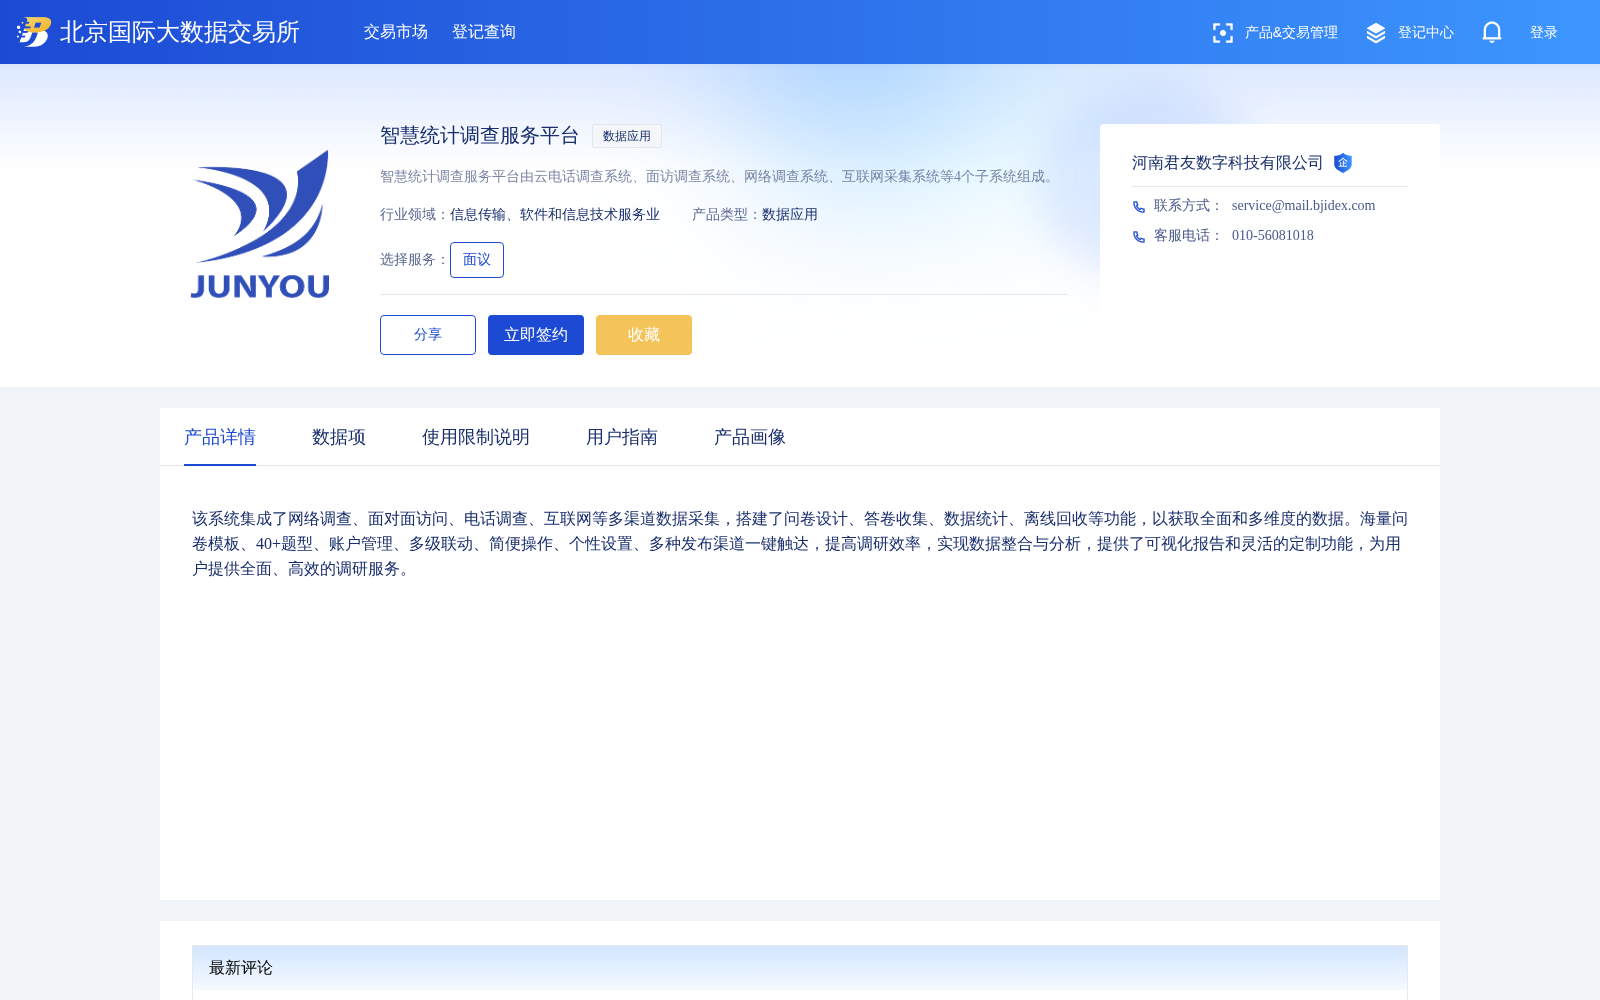
Task: Click the Beijing data exchange logo icon
Action: pyautogui.click(x=33, y=32)
